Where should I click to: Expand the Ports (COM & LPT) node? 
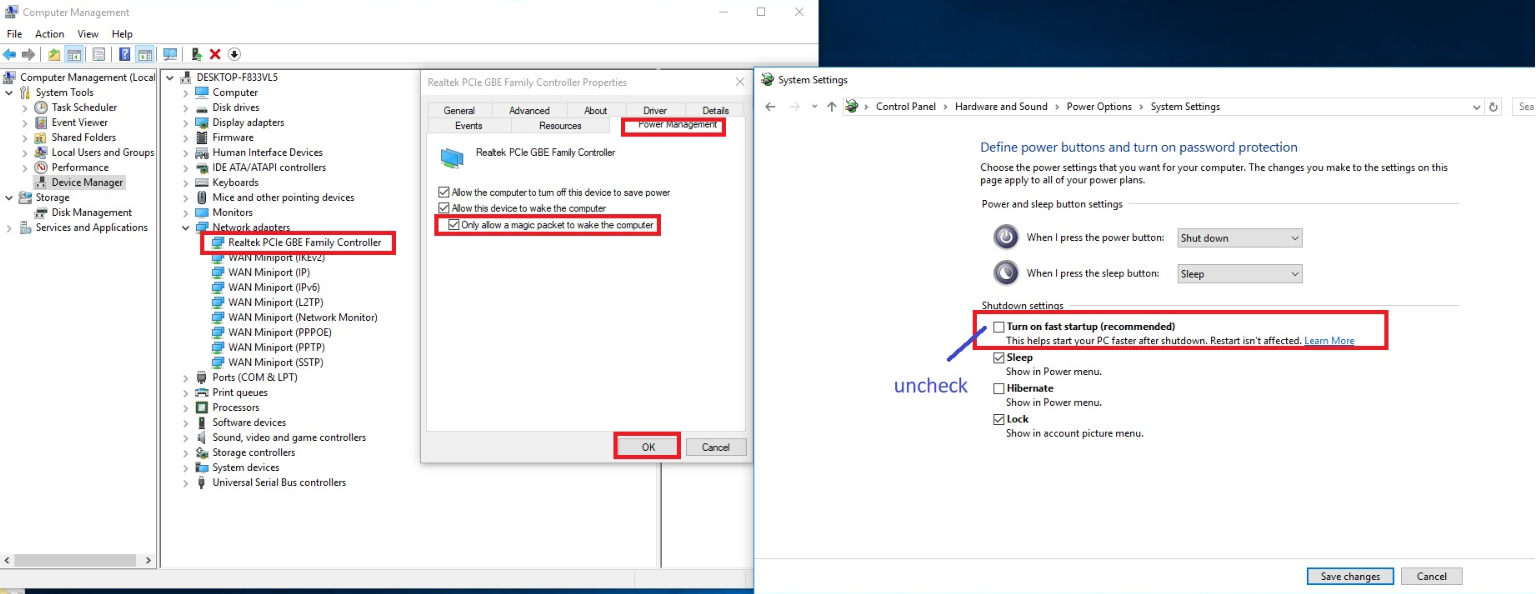tap(186, 377)
